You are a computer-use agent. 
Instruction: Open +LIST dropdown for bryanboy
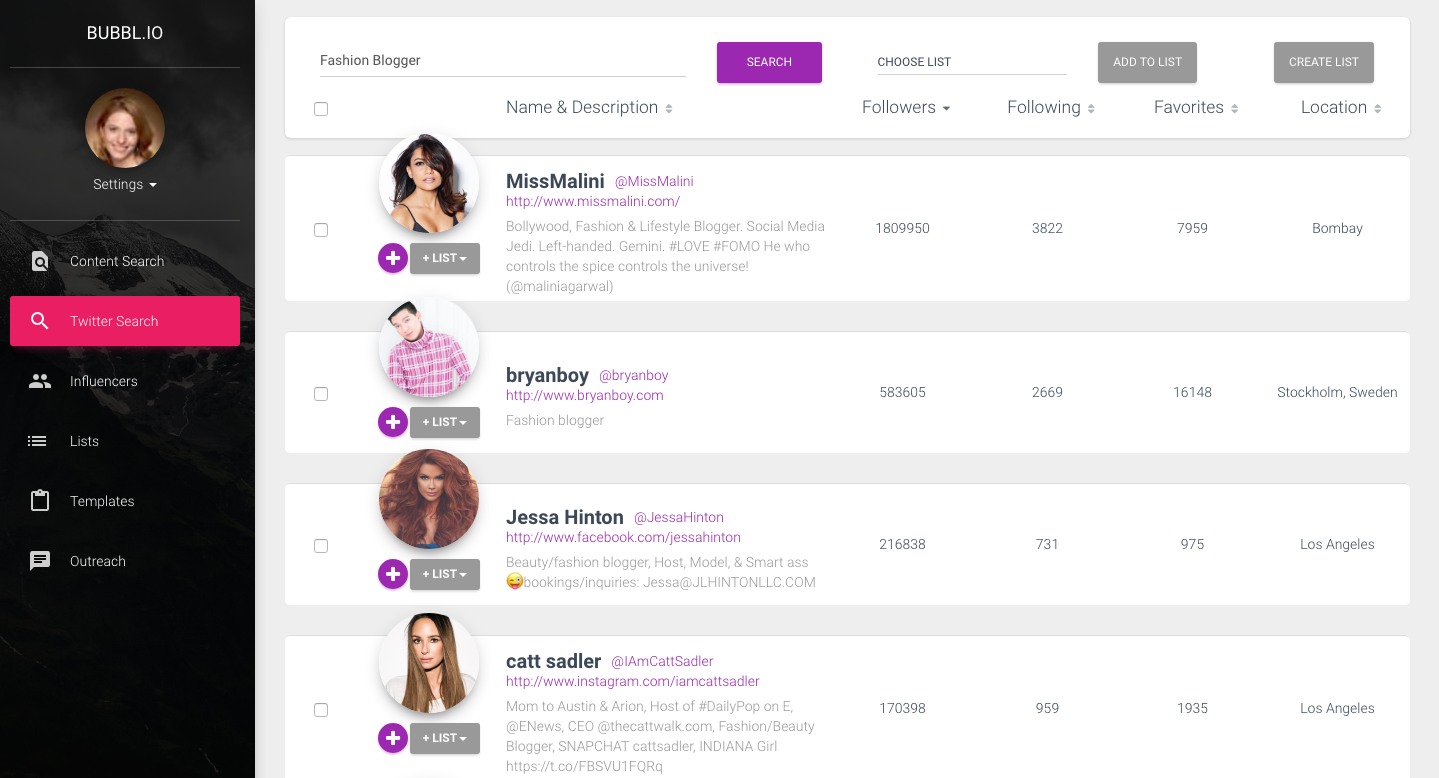click(445, 422)
